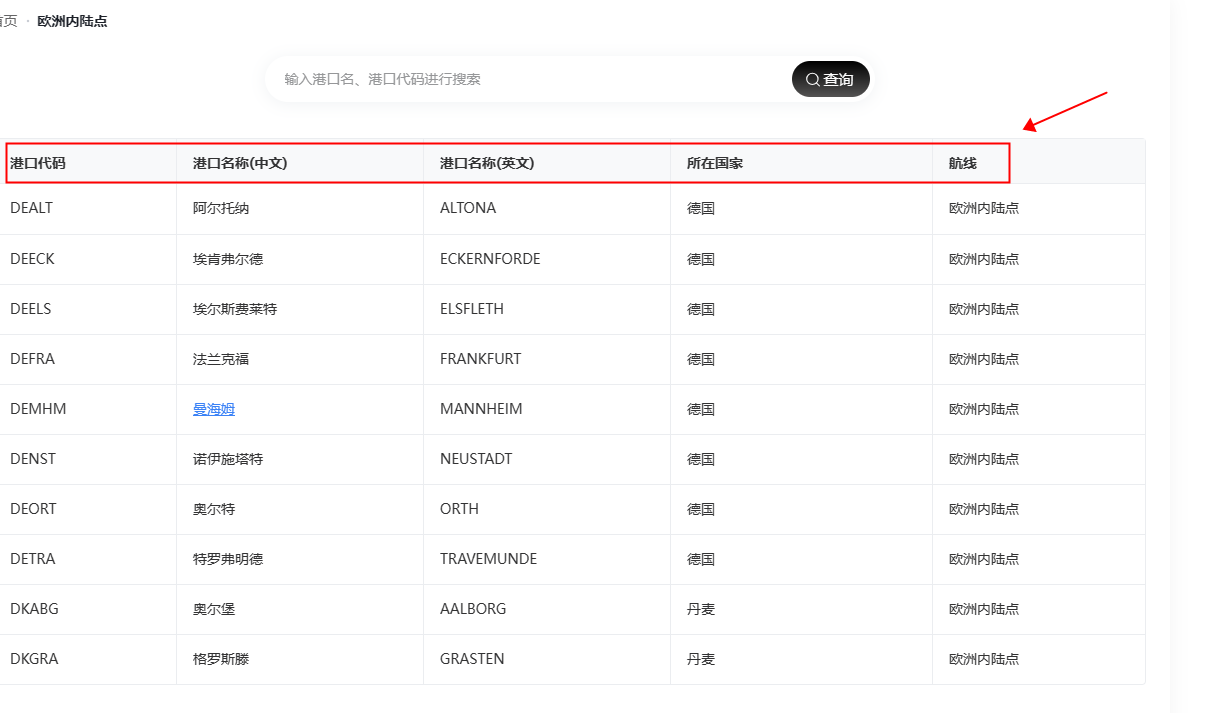Click 欧洲内陆点 in the ORTH row
The image size is (1232, 713).
984,509
